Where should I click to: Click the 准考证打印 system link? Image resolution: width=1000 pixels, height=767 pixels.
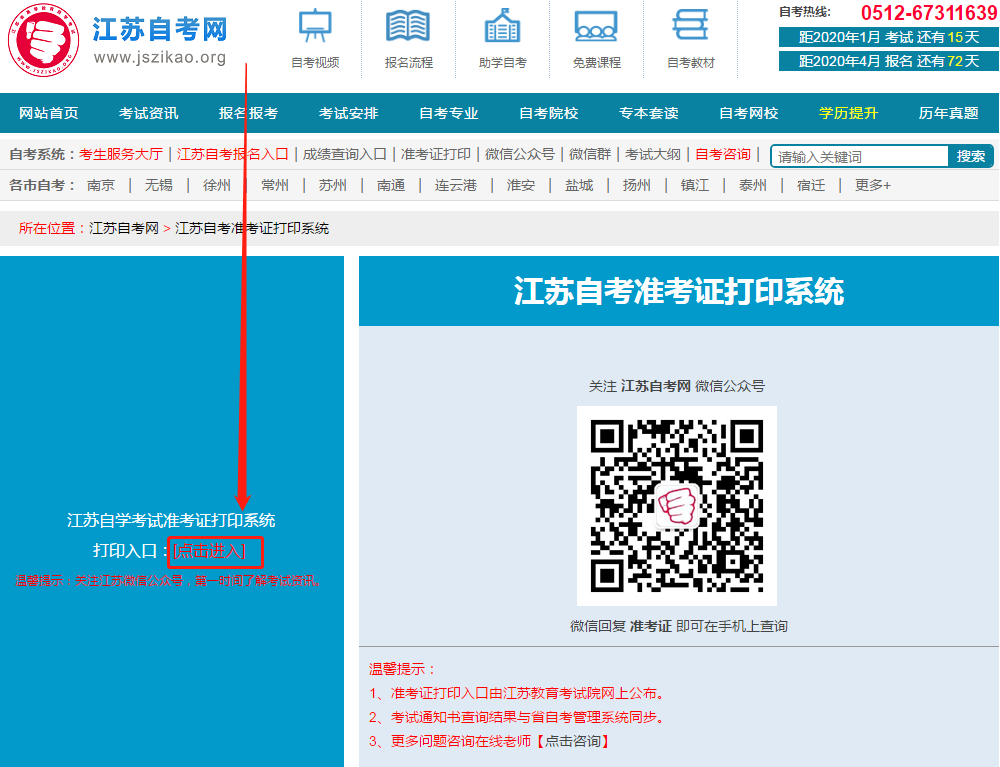(x=436, y=154)
